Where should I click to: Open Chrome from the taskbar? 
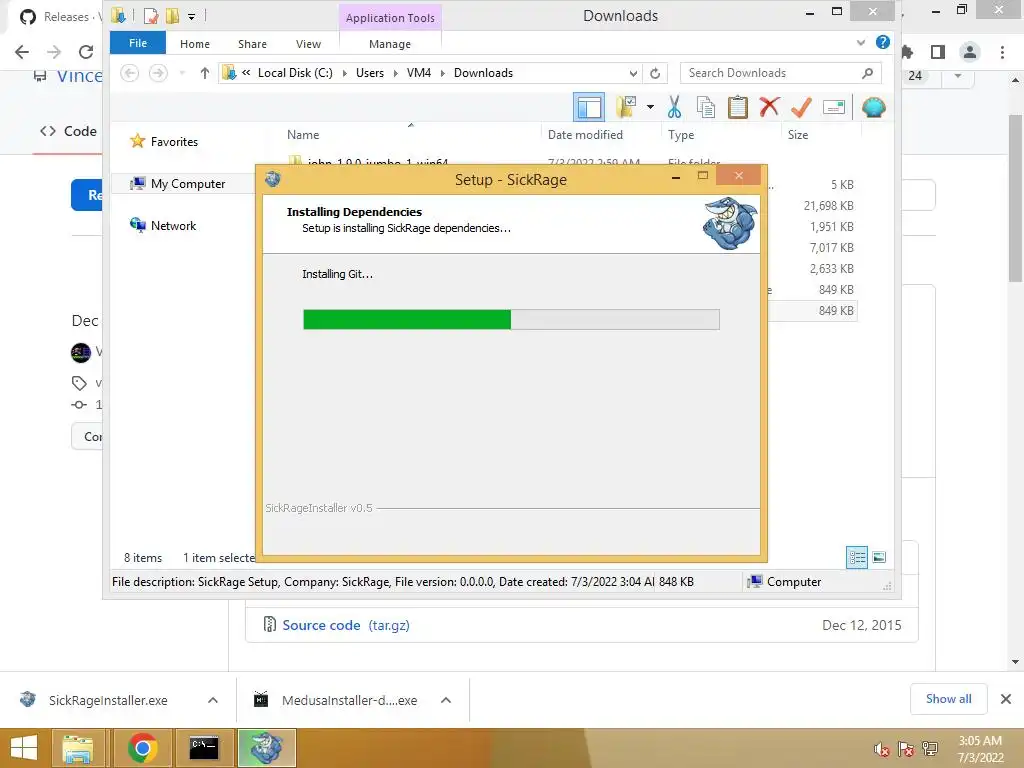pos(142,748)
